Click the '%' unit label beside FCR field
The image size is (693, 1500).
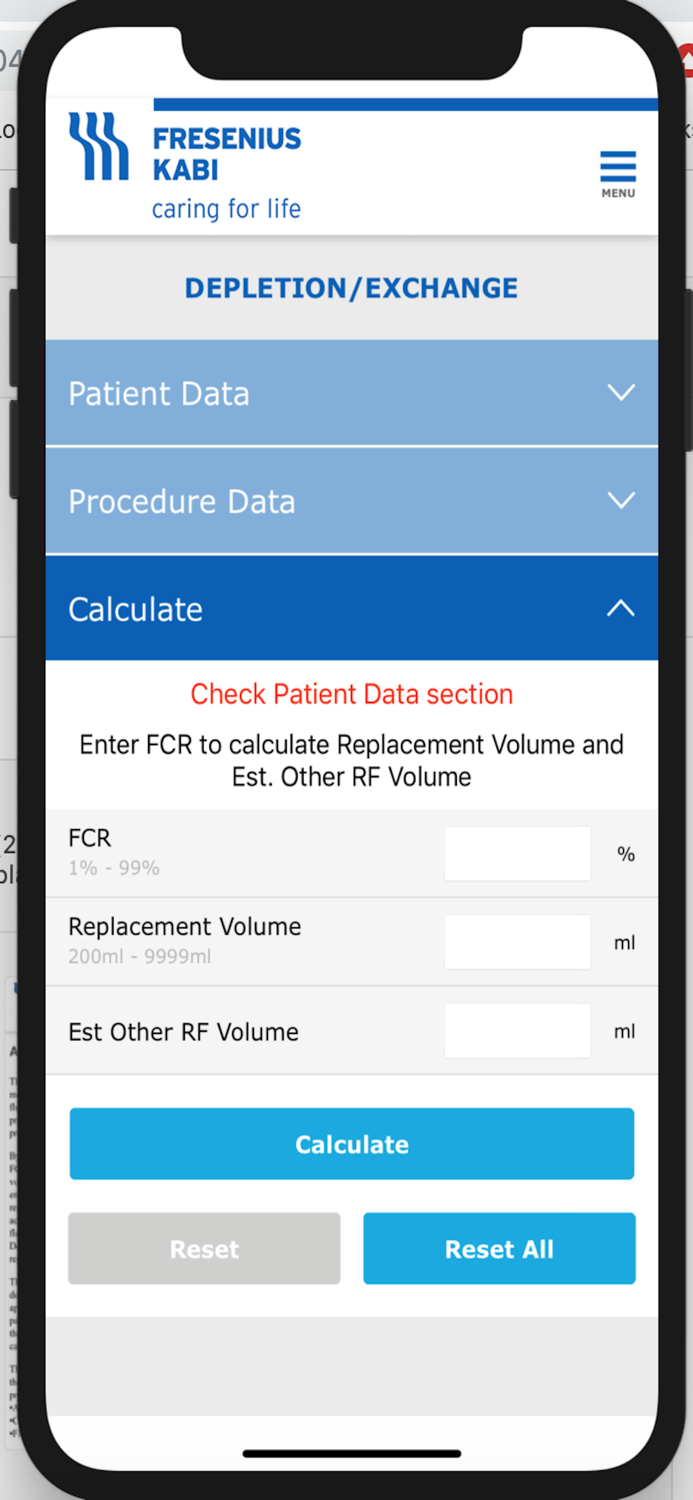pyautogui.click(x=626, y=853)
